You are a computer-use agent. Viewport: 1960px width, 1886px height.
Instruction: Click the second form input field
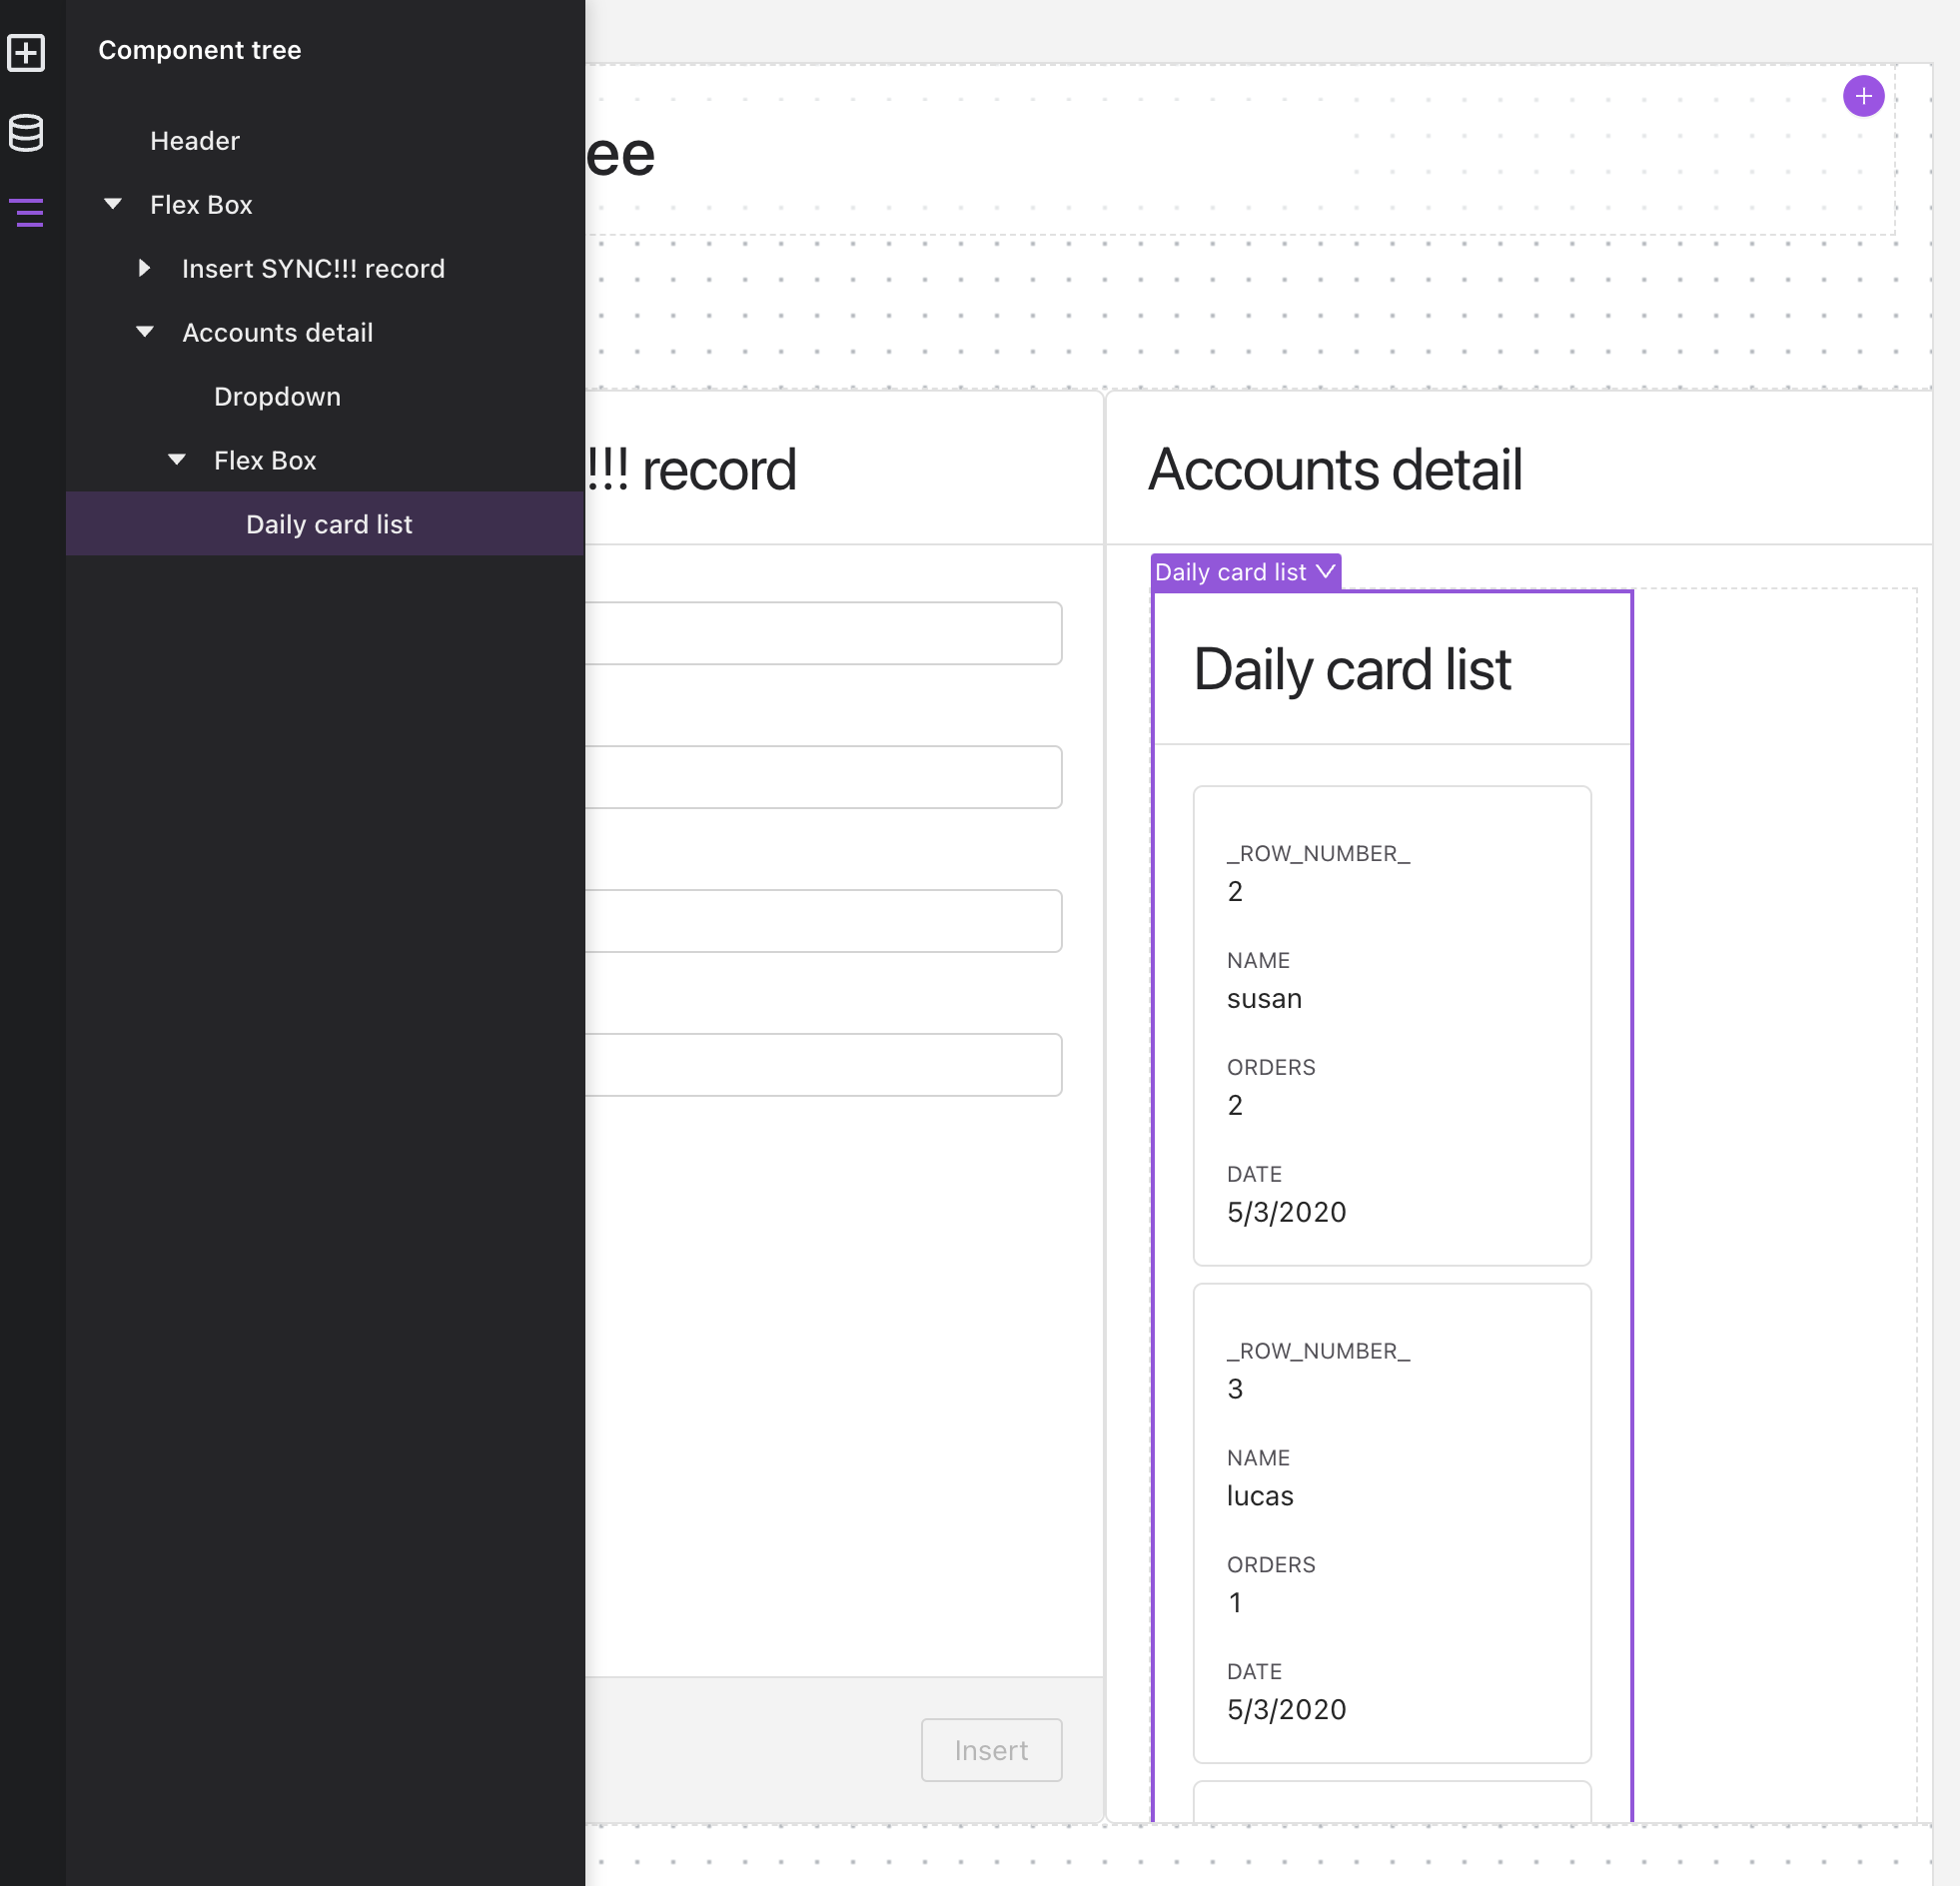[822, 777]
